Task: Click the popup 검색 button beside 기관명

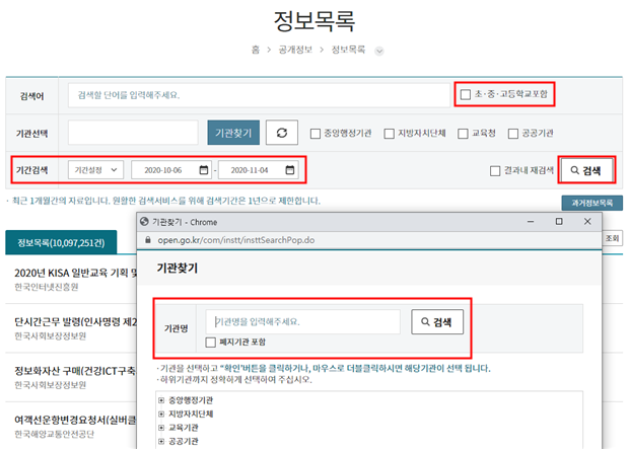Action: 437,322
